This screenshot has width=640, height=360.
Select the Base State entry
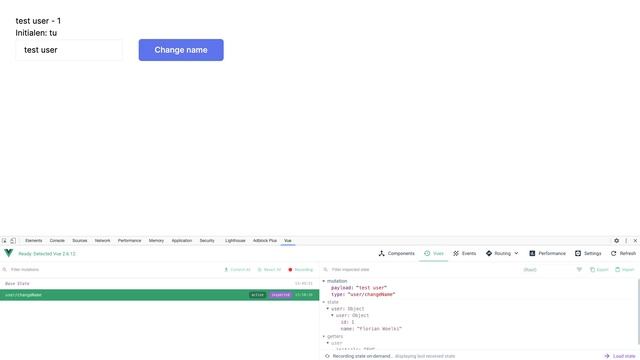159,284
